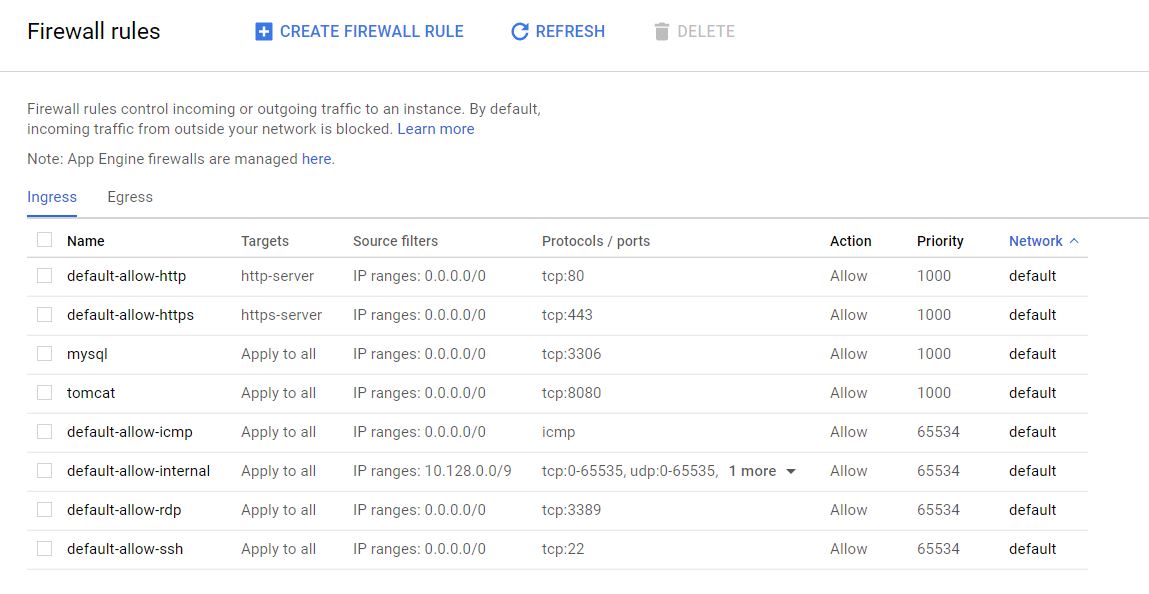Click the trash can Delete icon
1149x594 pixels.
(x=660, y=31)
